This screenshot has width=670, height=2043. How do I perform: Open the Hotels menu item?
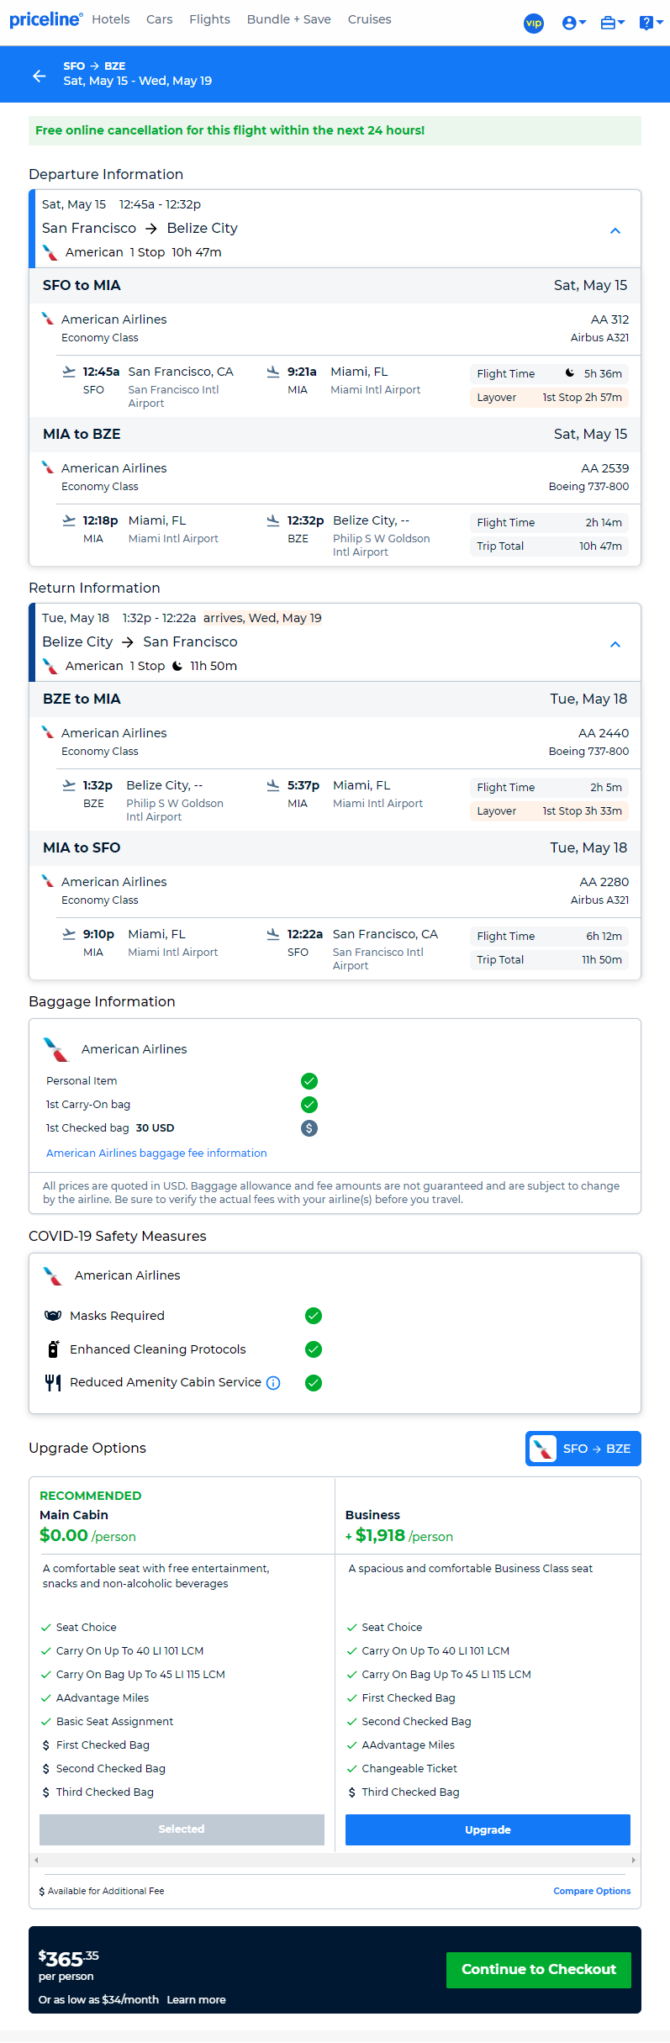(x=111, y=19)
